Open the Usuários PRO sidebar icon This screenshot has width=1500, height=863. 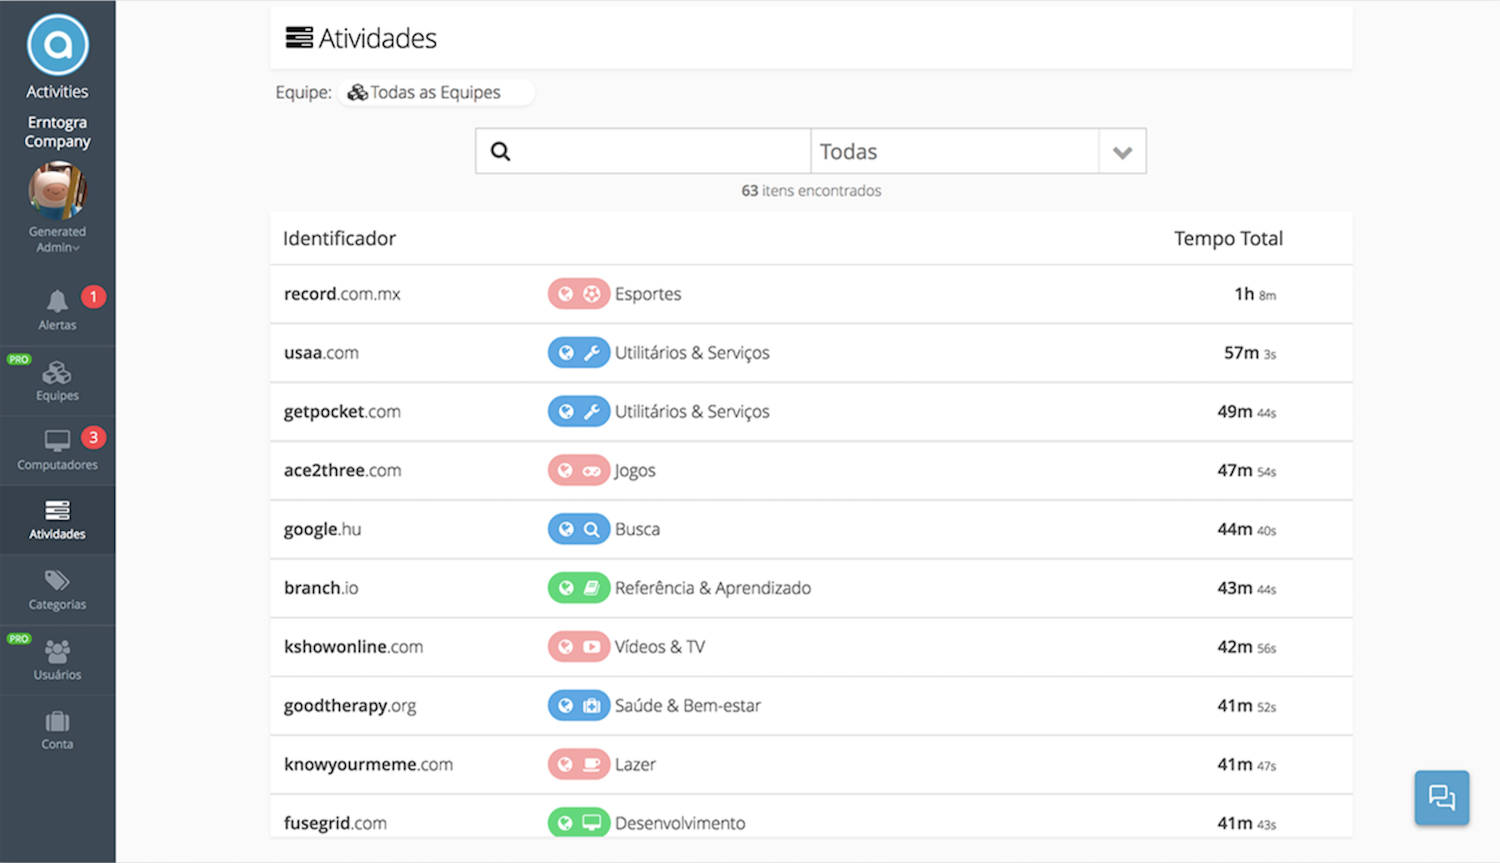(x=57, y=657)
